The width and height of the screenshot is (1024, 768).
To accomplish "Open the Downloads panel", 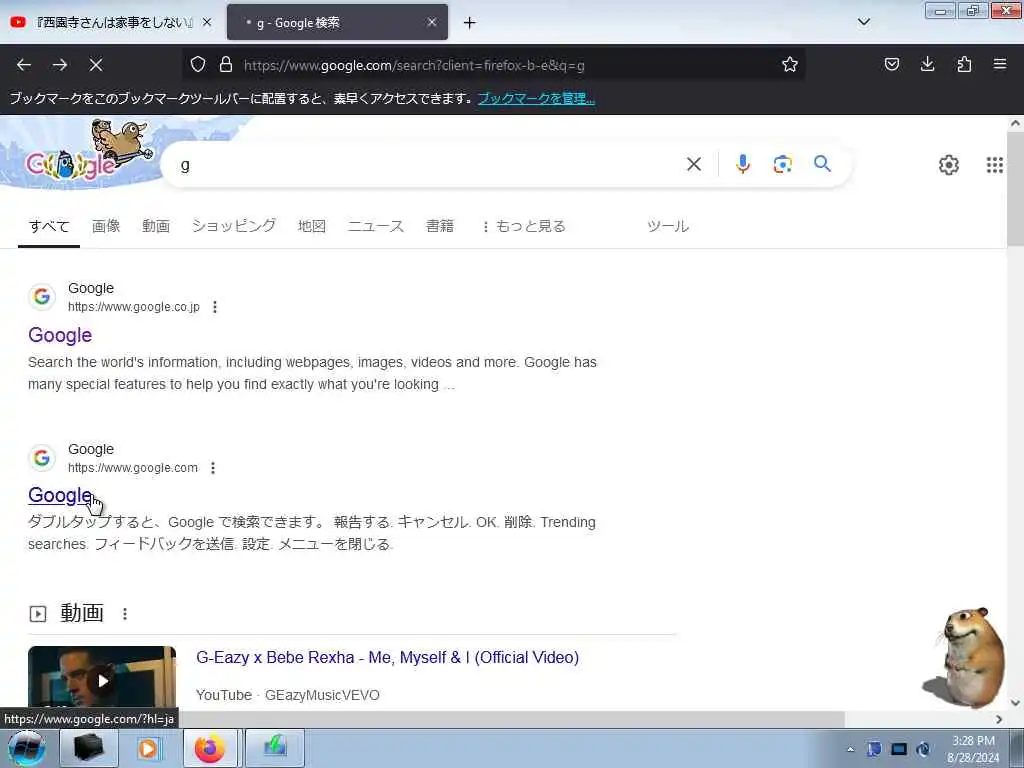I will (x=927, y=64).
